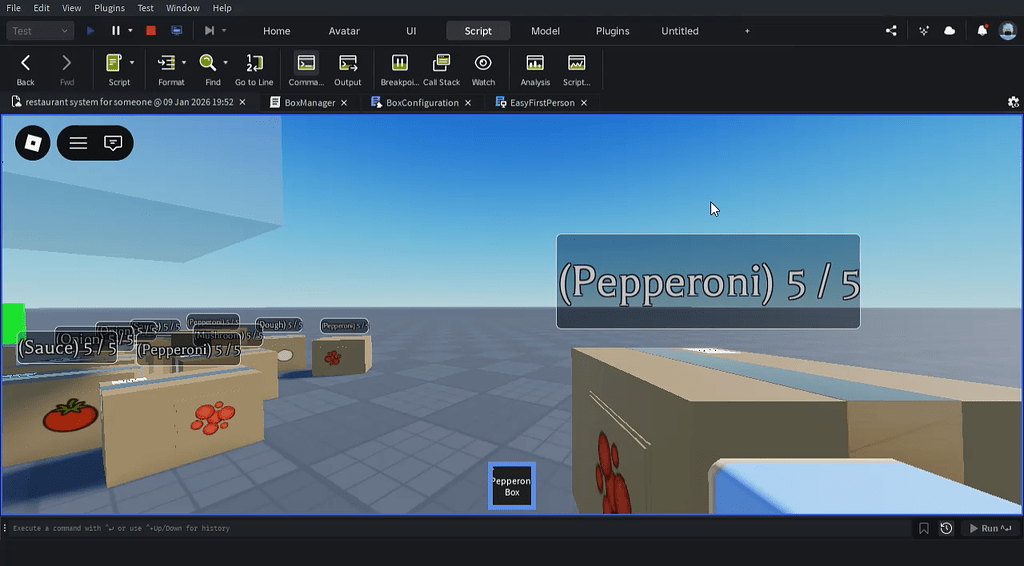Open the Edit menu

tap(41, 8)
